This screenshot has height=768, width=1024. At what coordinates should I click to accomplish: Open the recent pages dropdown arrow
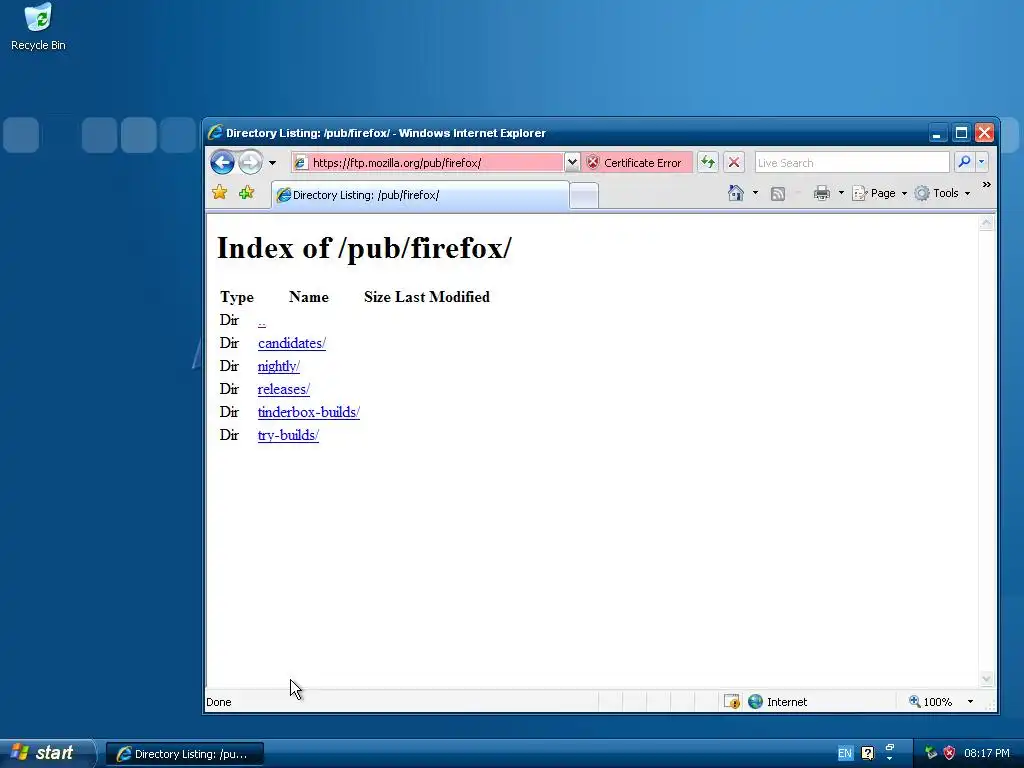tap(272, 163)
